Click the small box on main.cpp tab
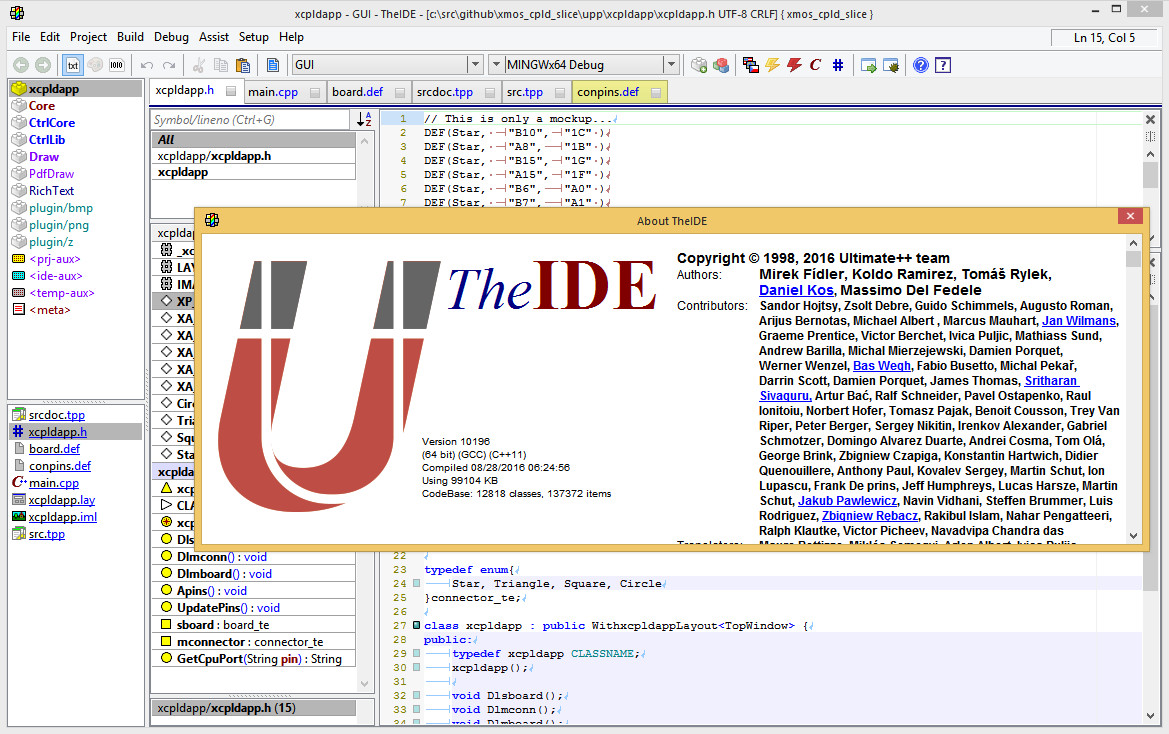The width and height of the screenshot is (1169, 734). tap(315, 92)
